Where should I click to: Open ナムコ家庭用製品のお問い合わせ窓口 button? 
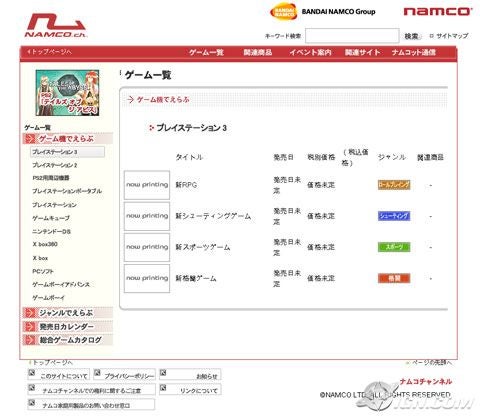click(91, 404)
